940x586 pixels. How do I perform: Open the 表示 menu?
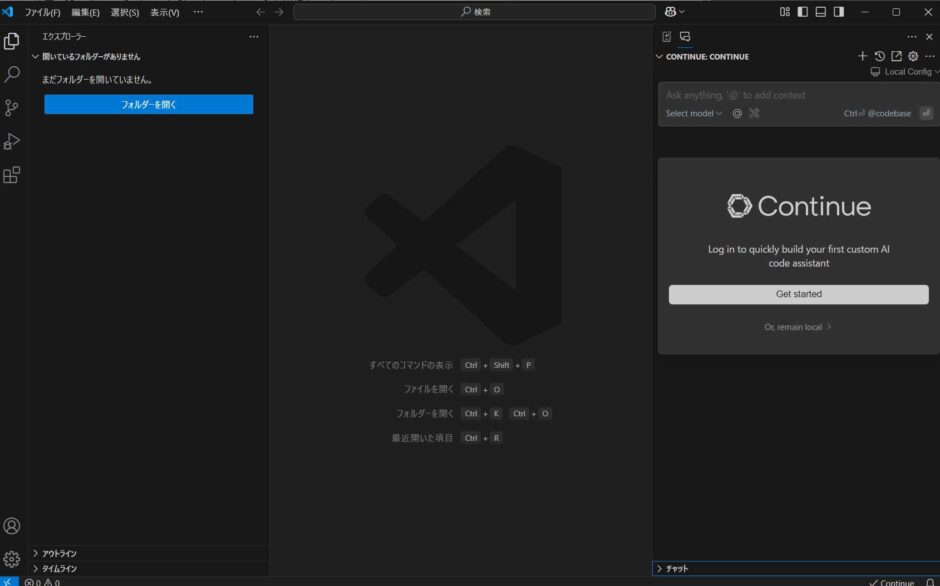click(x=162, y=12)
